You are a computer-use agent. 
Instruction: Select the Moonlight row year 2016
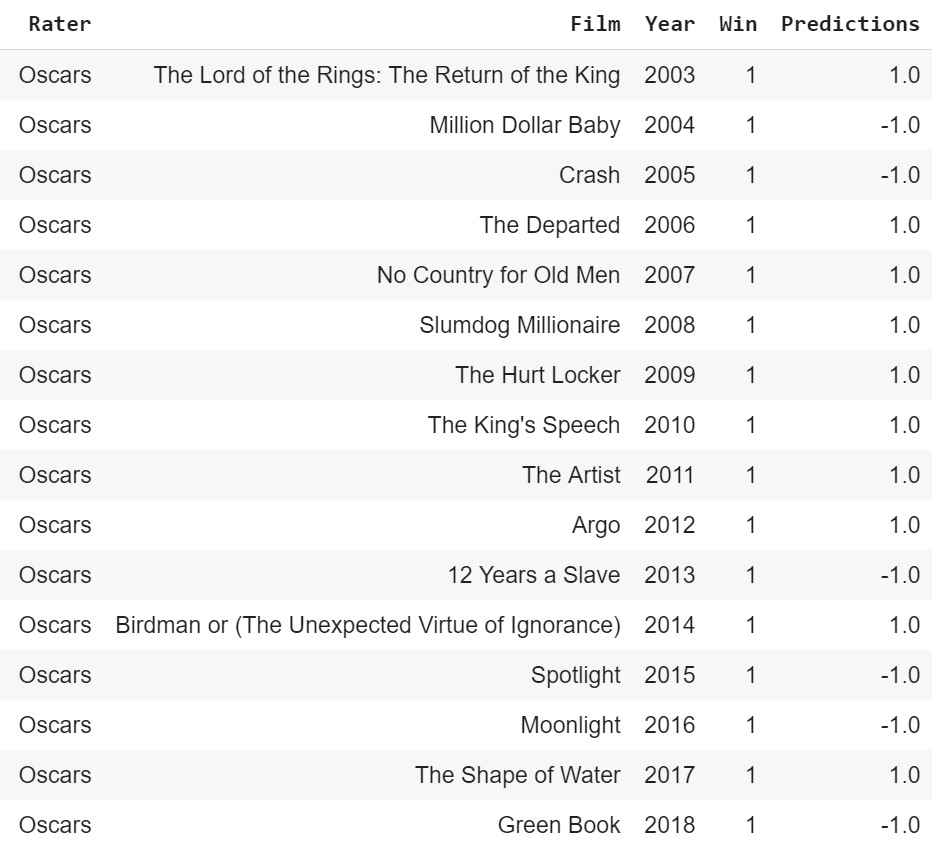[x=670, y=726]
